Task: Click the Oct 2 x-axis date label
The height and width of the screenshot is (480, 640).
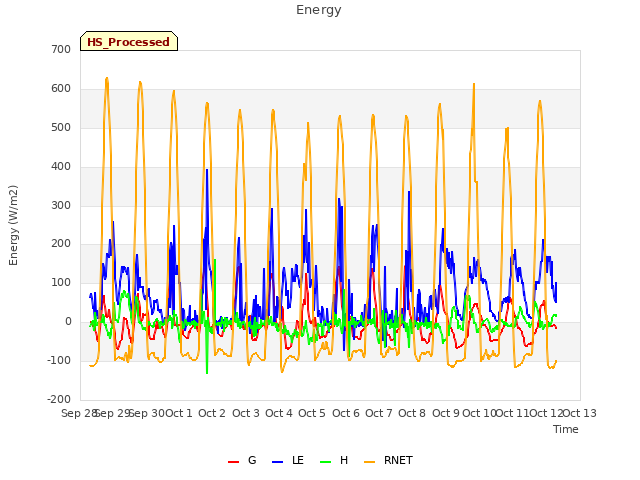Action: pyautogui.click(x=212, y=413)
